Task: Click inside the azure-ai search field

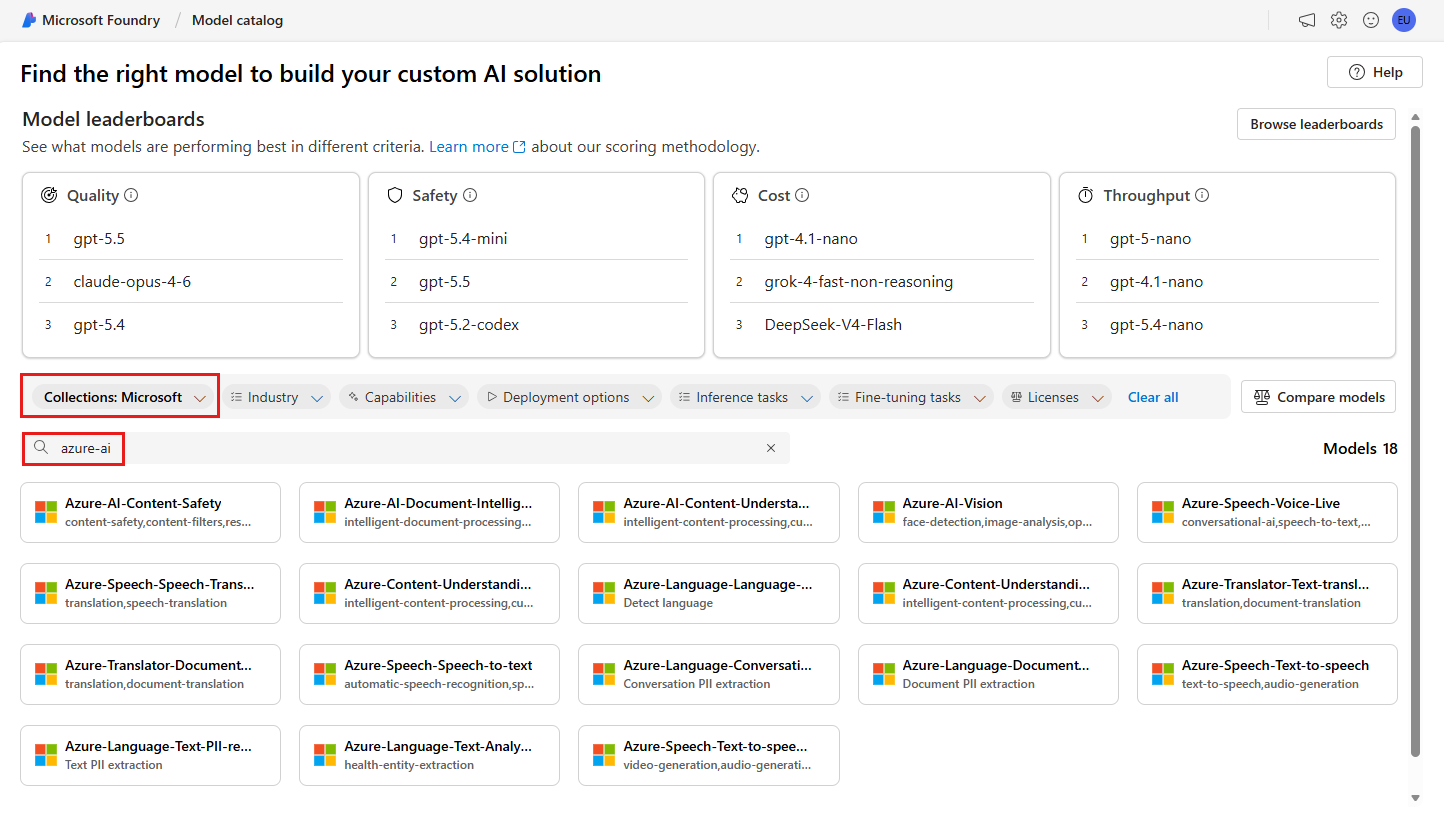Action: pos(406,448)
